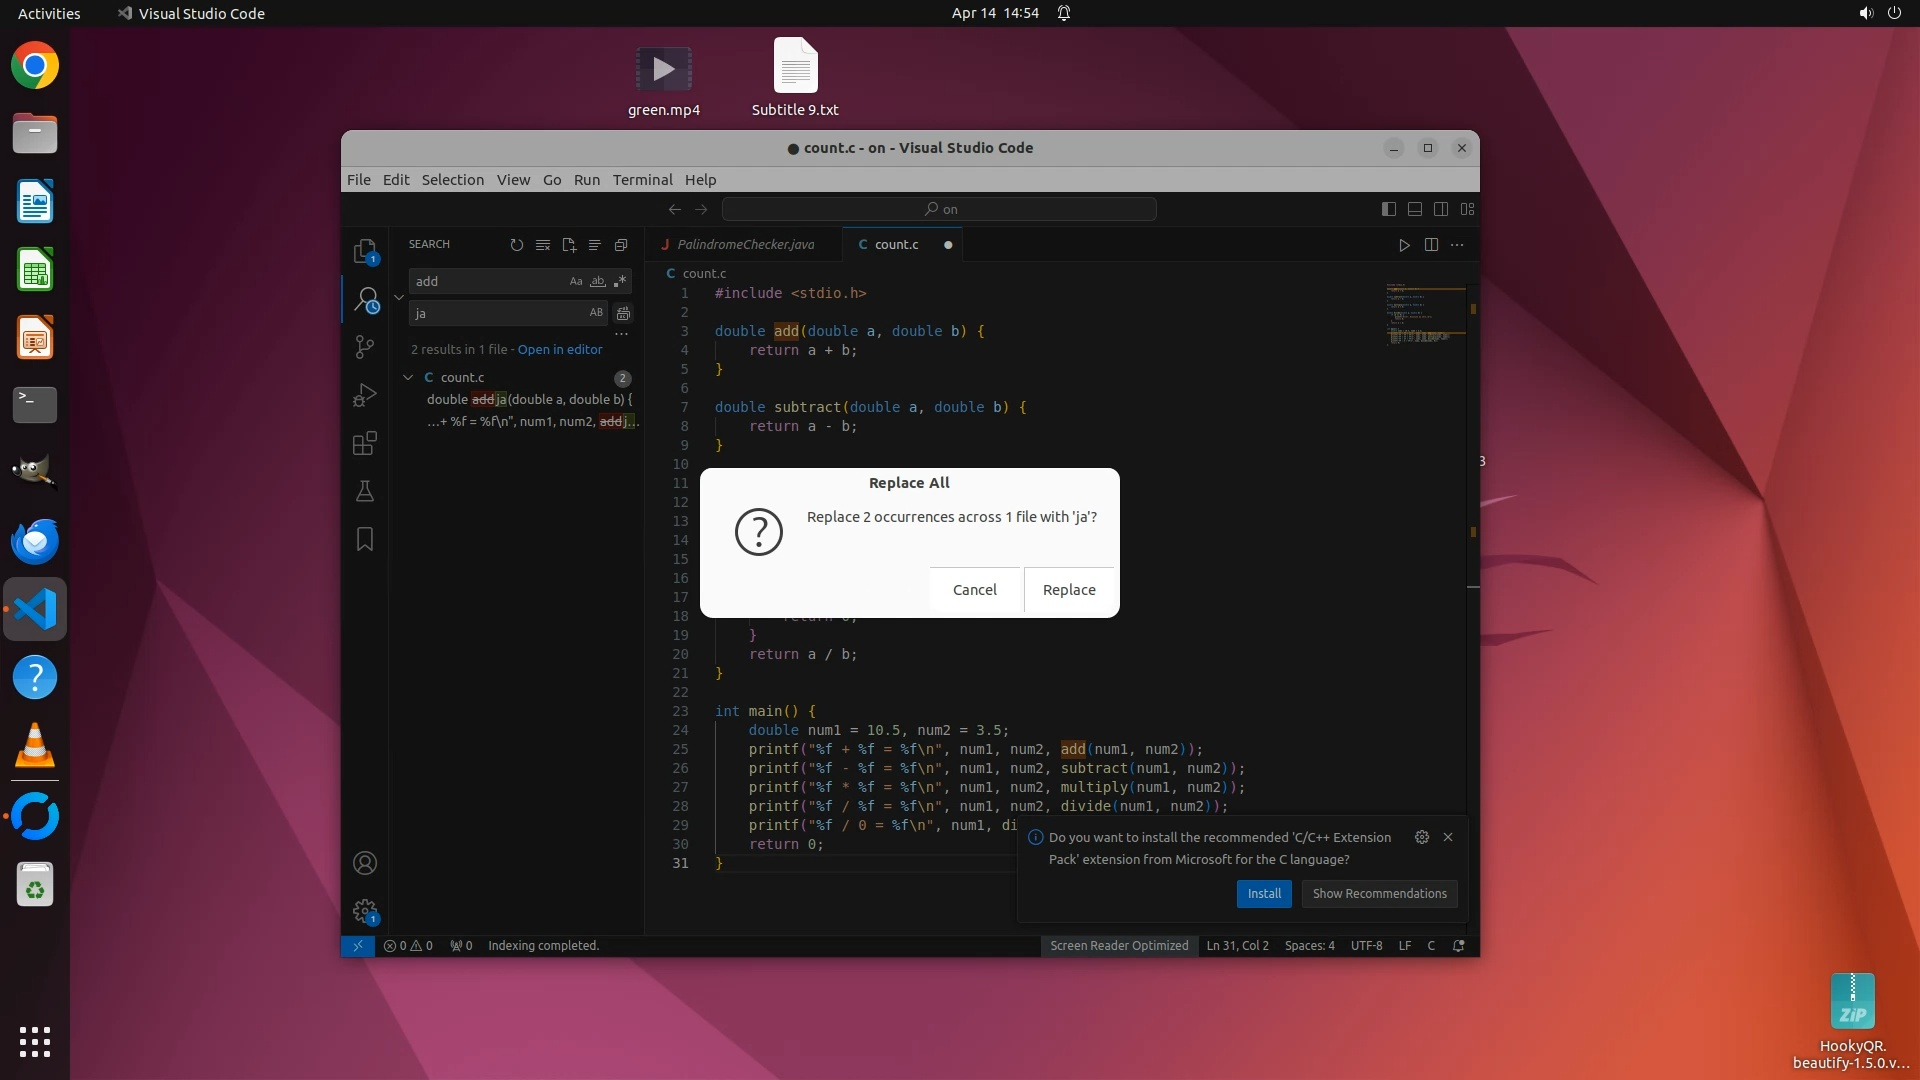This screenshot has width=1920, height=1080.
Task: Open the Source Control view
Action: 365,346
